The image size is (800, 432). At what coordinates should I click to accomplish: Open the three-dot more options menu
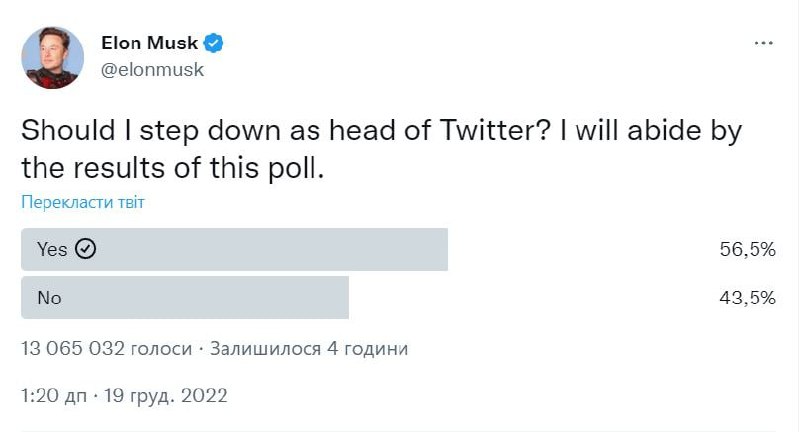(x=763, y=44)
